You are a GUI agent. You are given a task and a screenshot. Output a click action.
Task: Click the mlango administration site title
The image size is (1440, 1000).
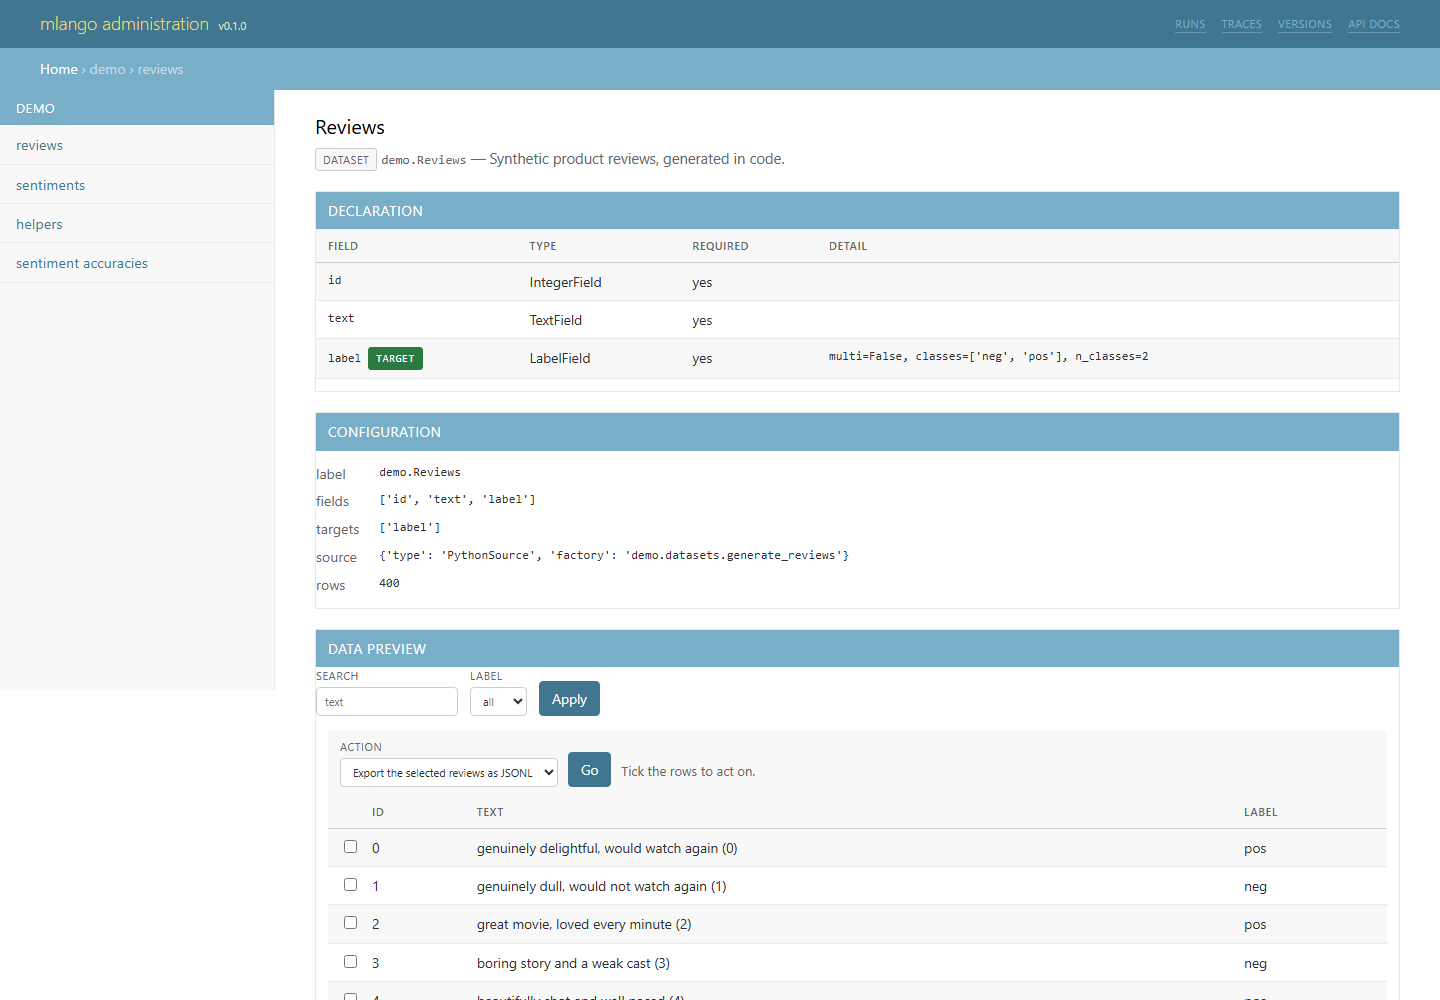124,24
